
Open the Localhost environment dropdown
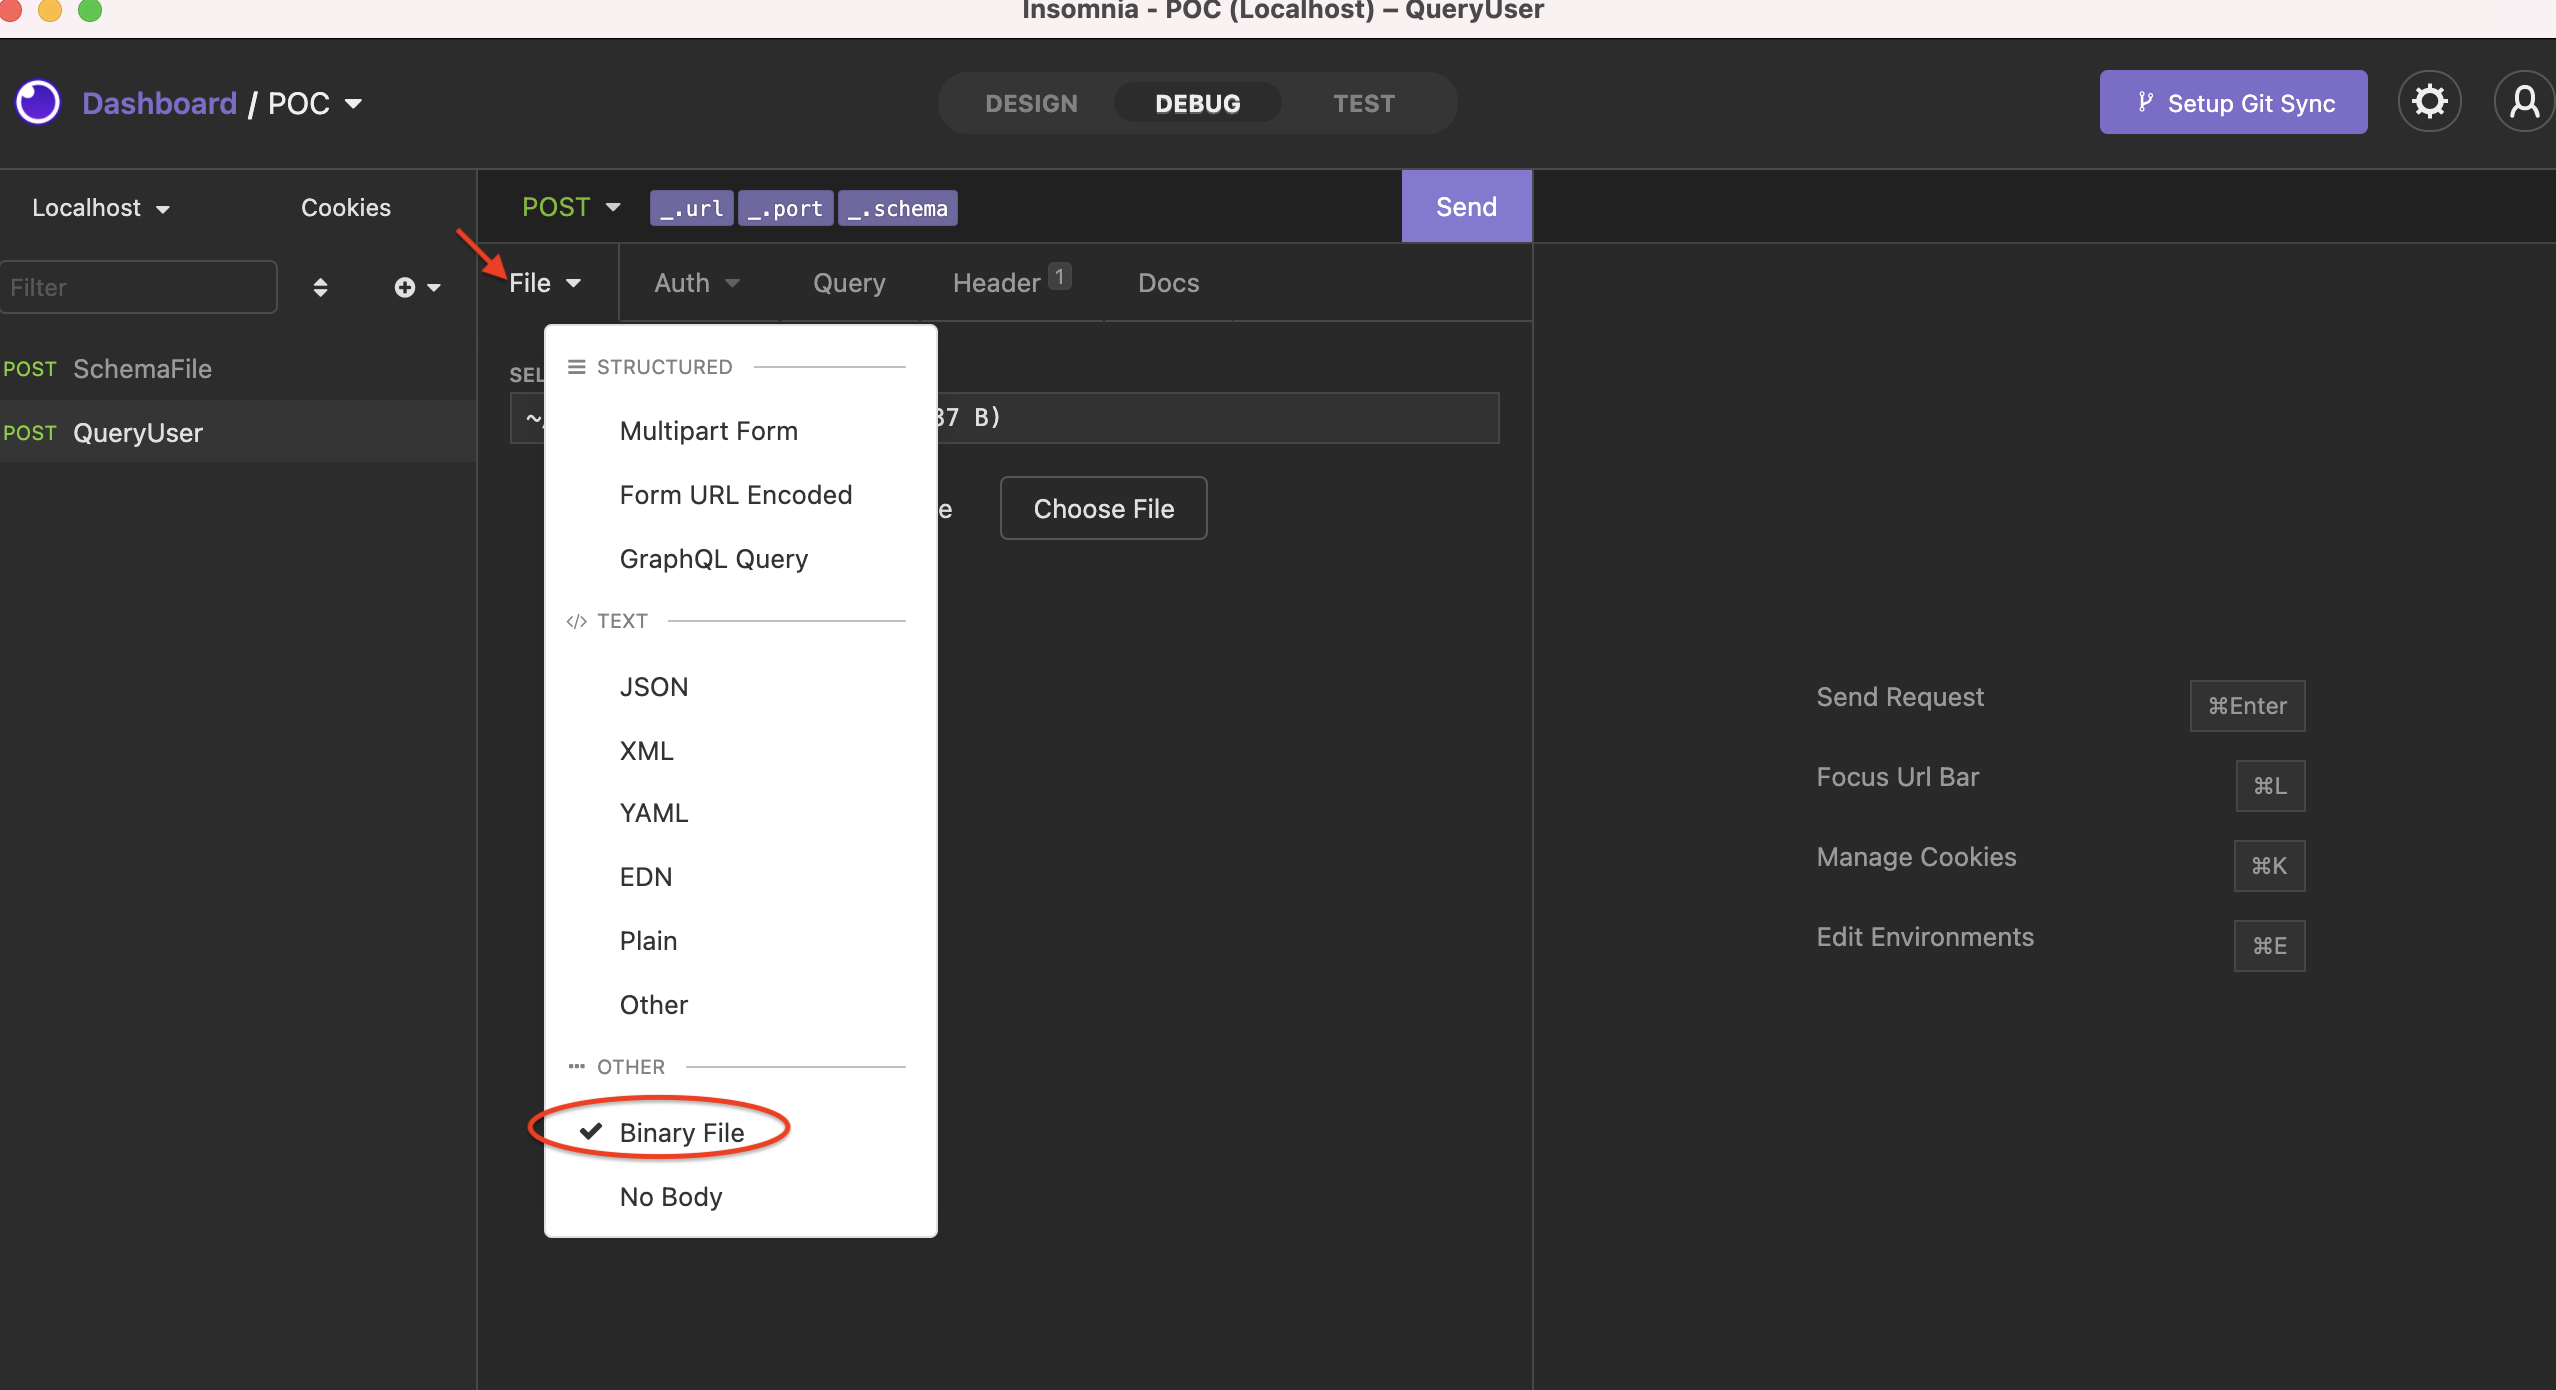click(x=99, y=207)
